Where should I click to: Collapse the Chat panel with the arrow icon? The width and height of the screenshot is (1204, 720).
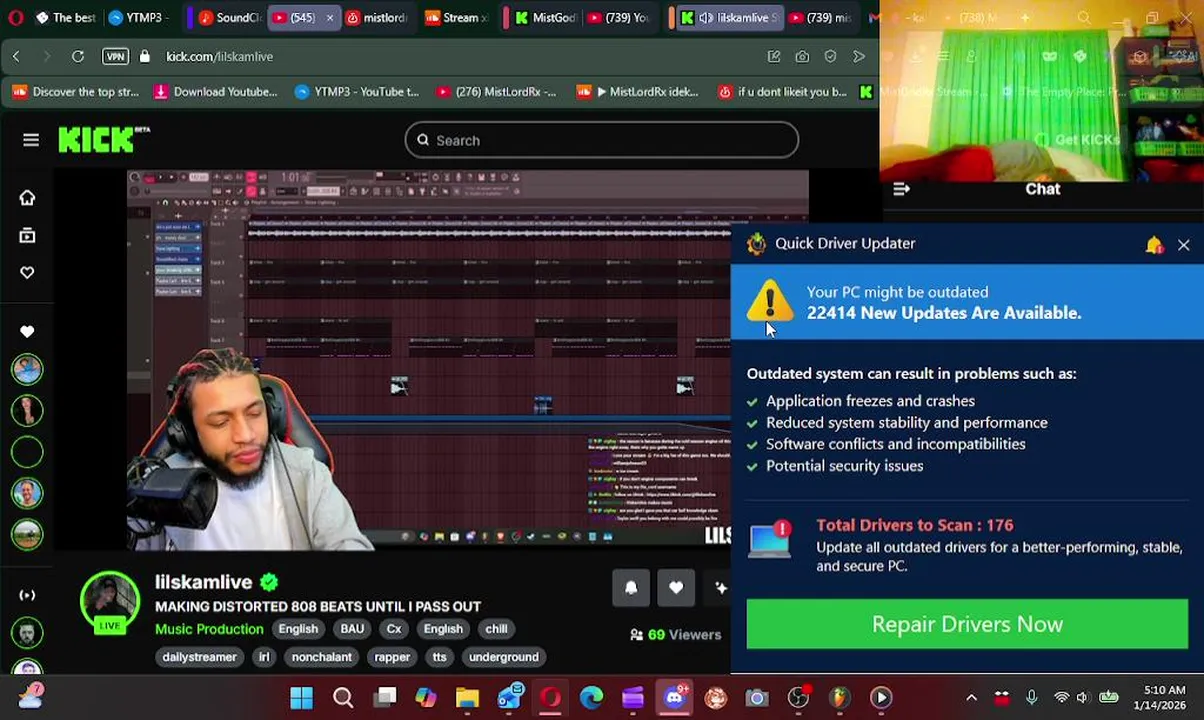901,188
